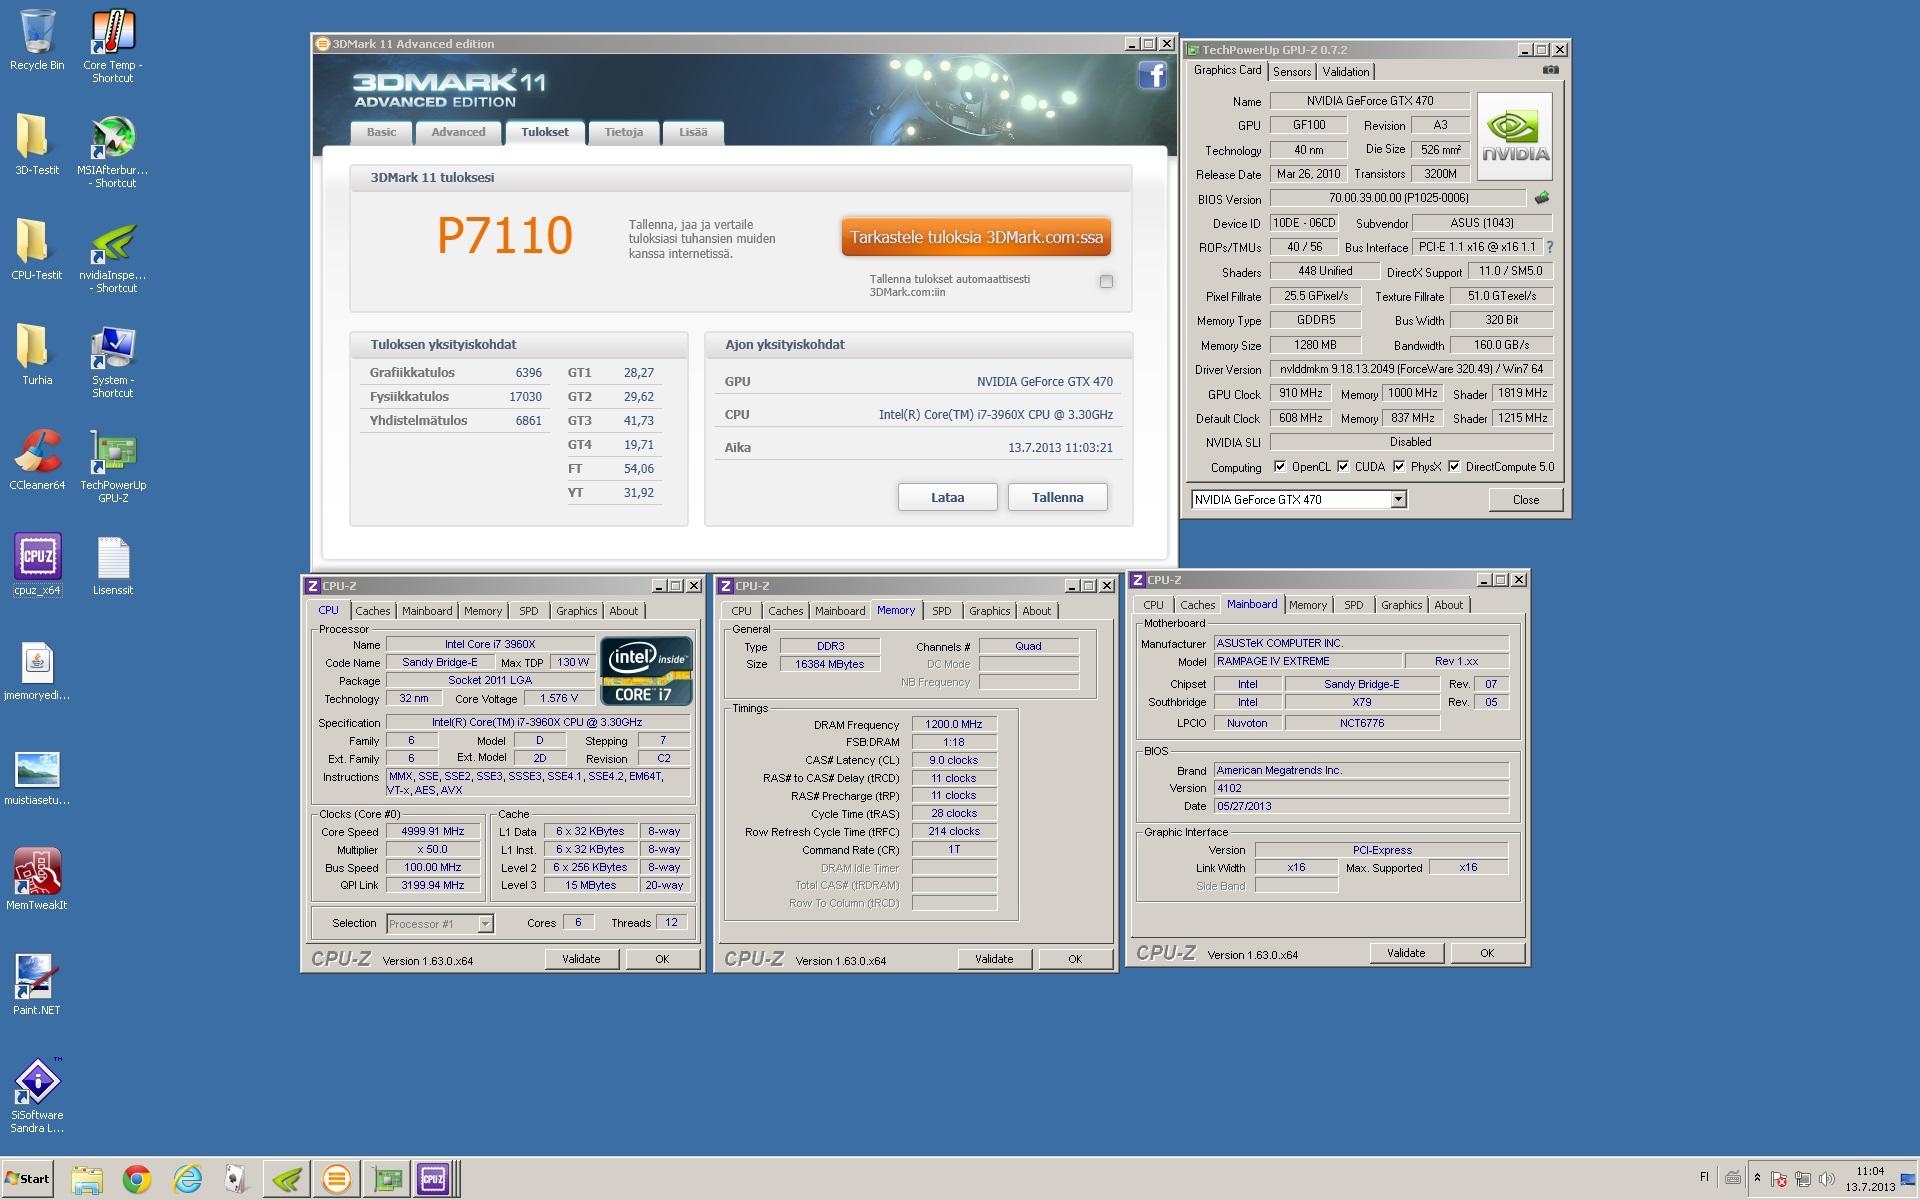Screen dimensions: 1920x1200
Task: Switch to the Validation tab in GPU-Z
Action: pyautogui.click(x=1346, y=71)
